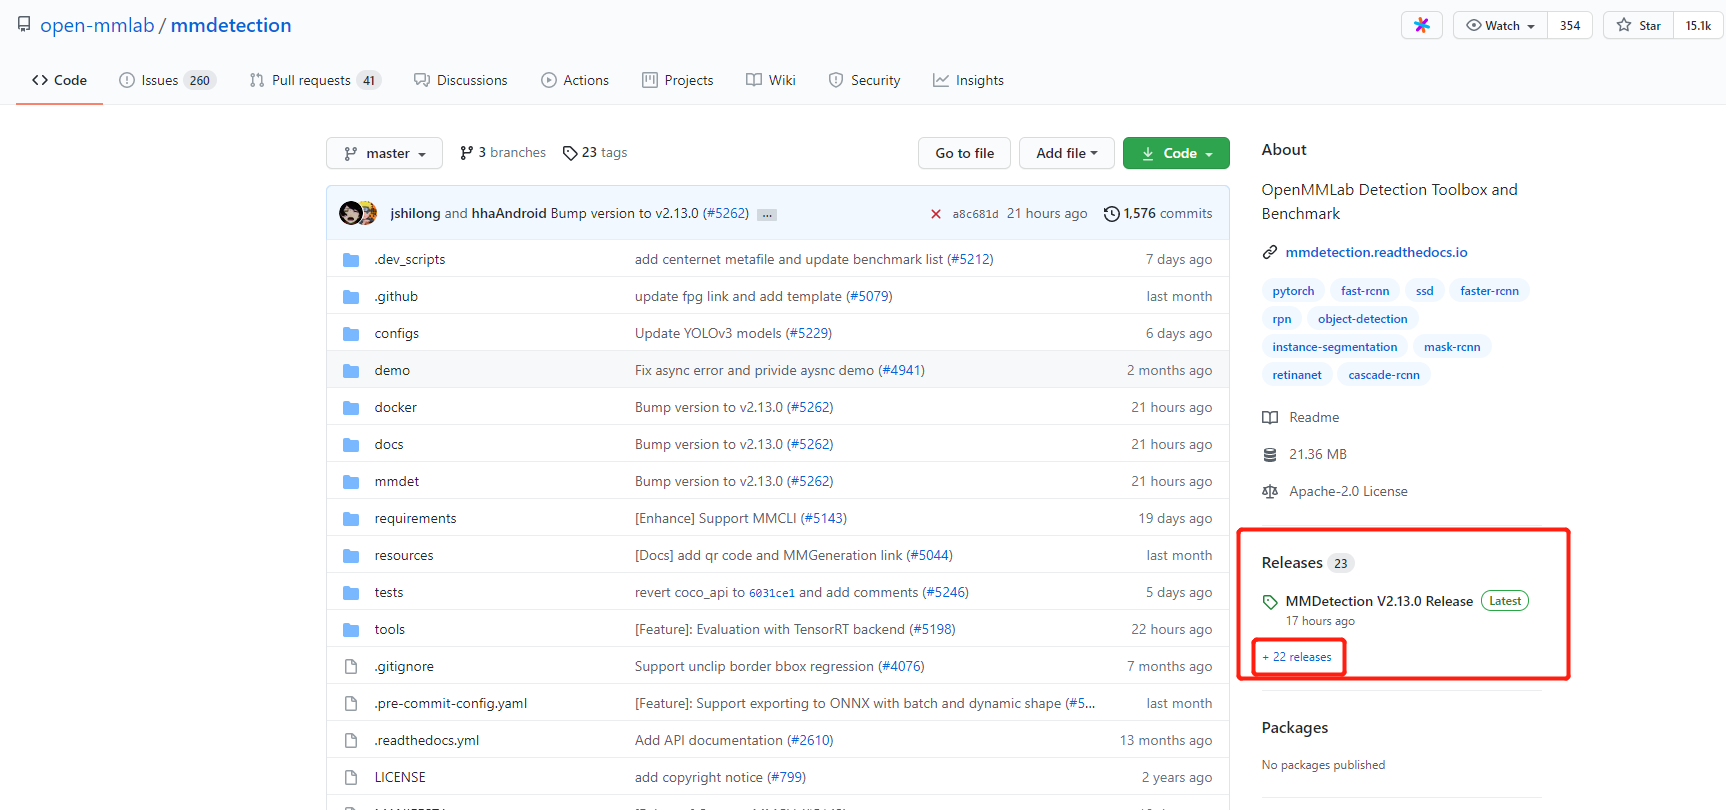Open the Wiki tab
The image size is (1726, 810).
click(771, 80)
